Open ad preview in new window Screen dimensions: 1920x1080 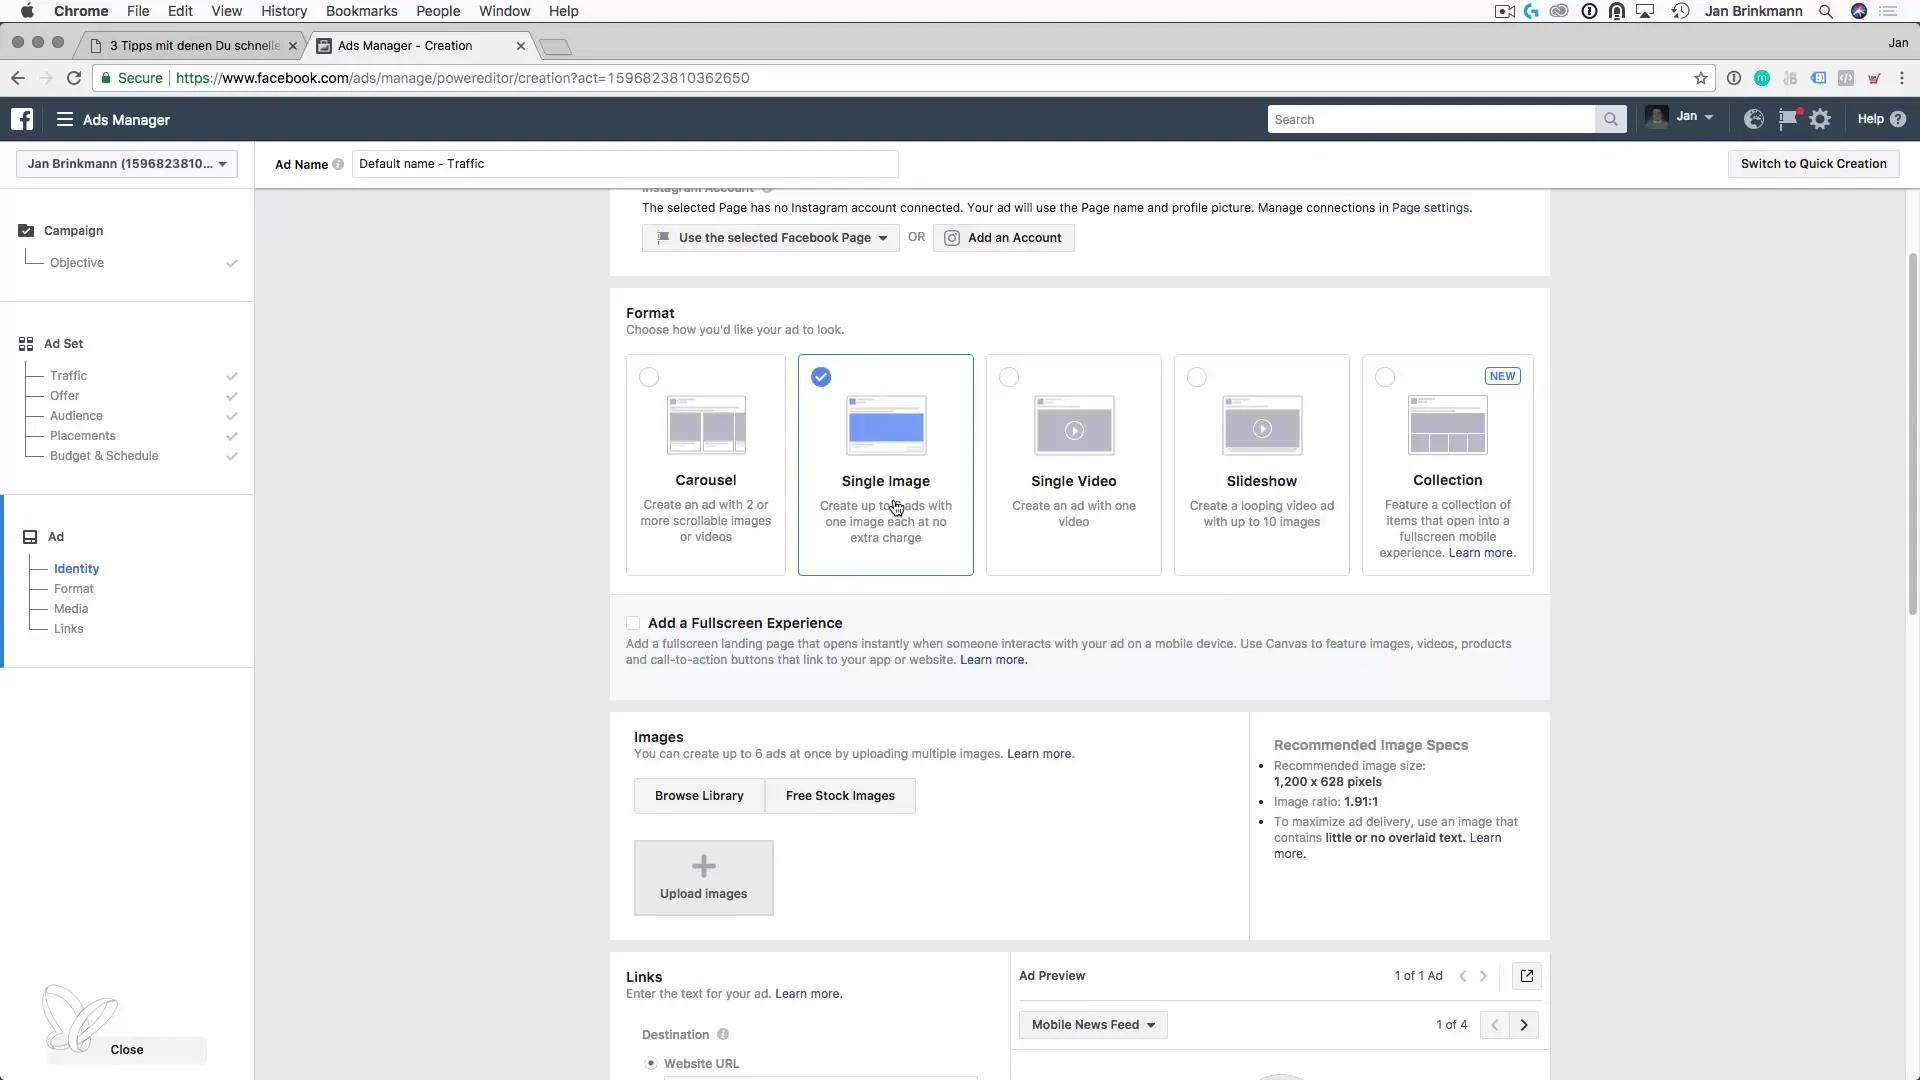[x=1527, y=976]
